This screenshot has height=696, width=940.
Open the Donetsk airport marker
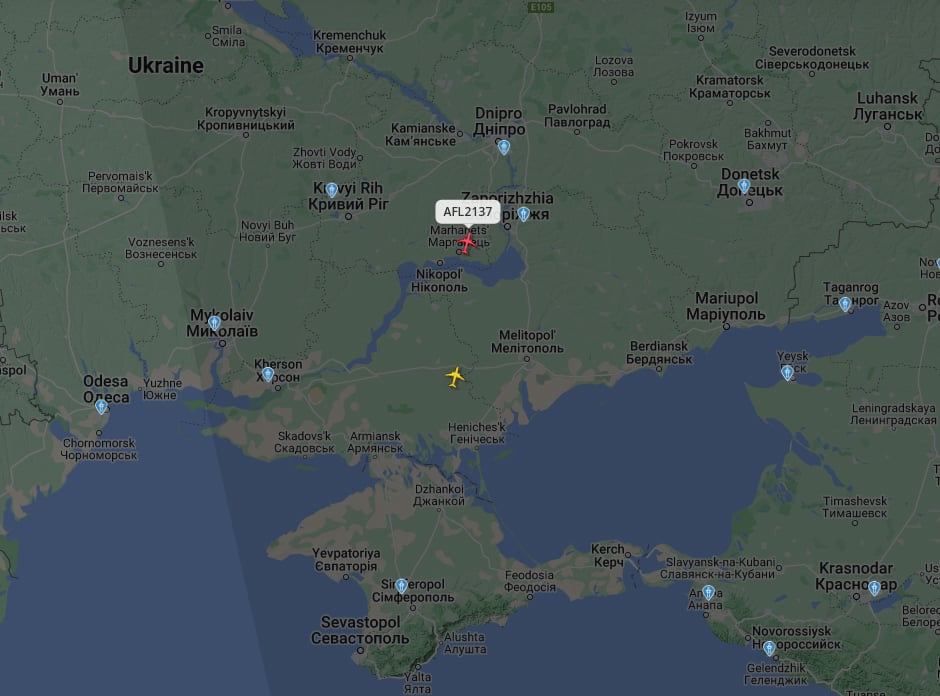(744, 186)
